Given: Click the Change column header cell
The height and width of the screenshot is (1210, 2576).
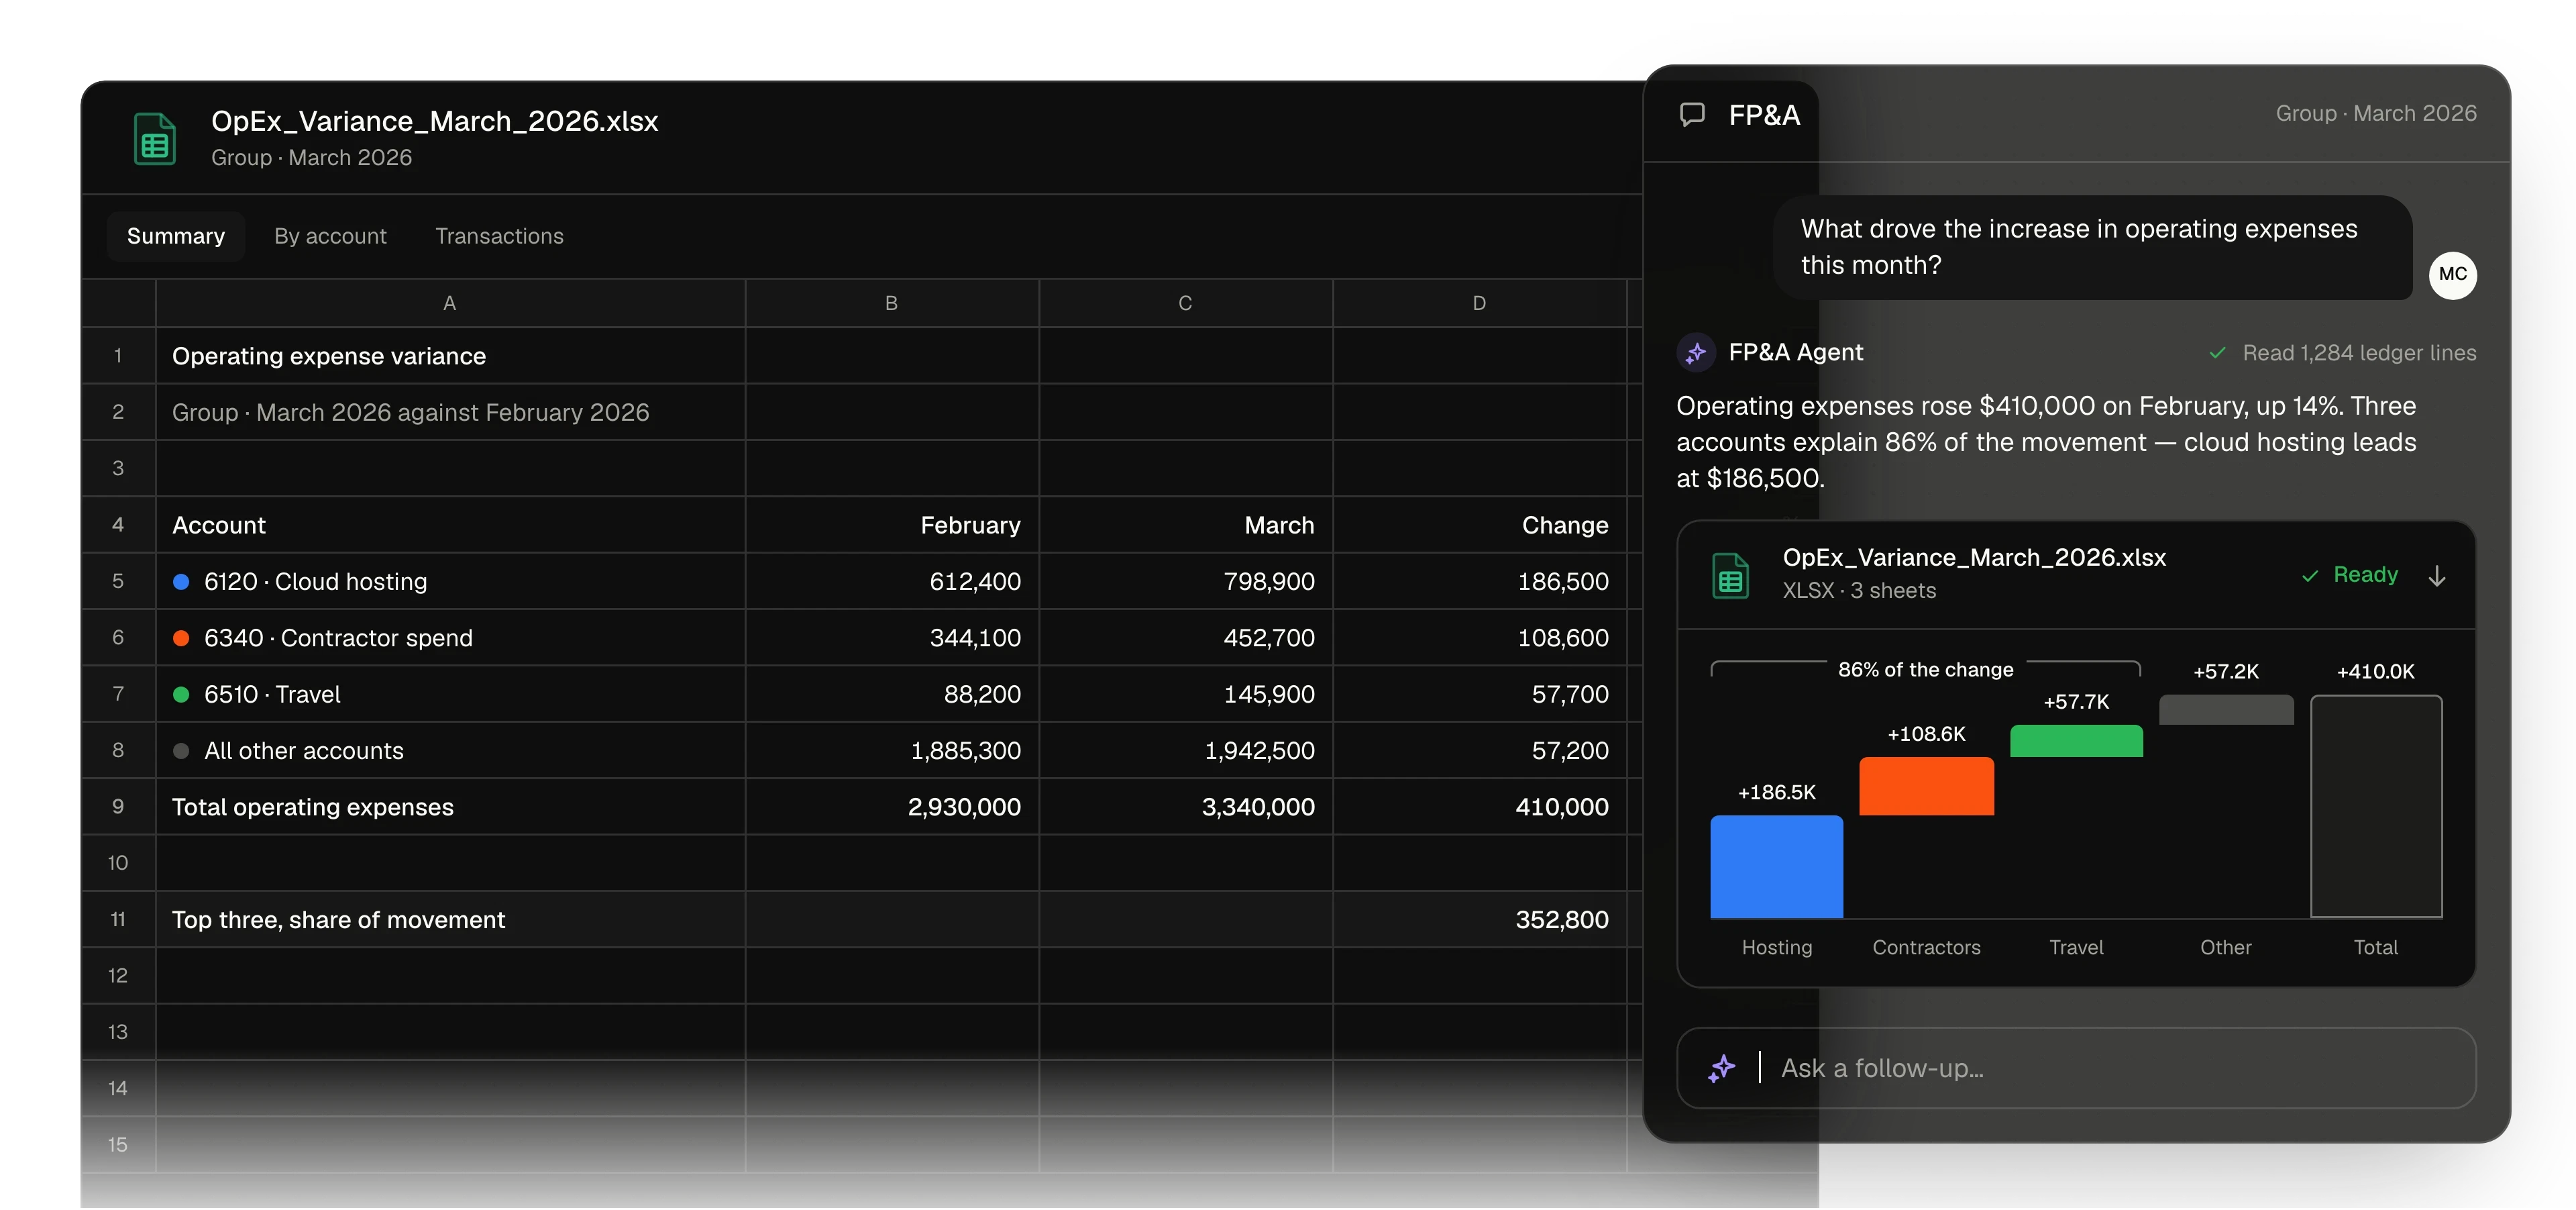Looking at the screenshot, I should pyautogui.click(x=1480, y=525).
